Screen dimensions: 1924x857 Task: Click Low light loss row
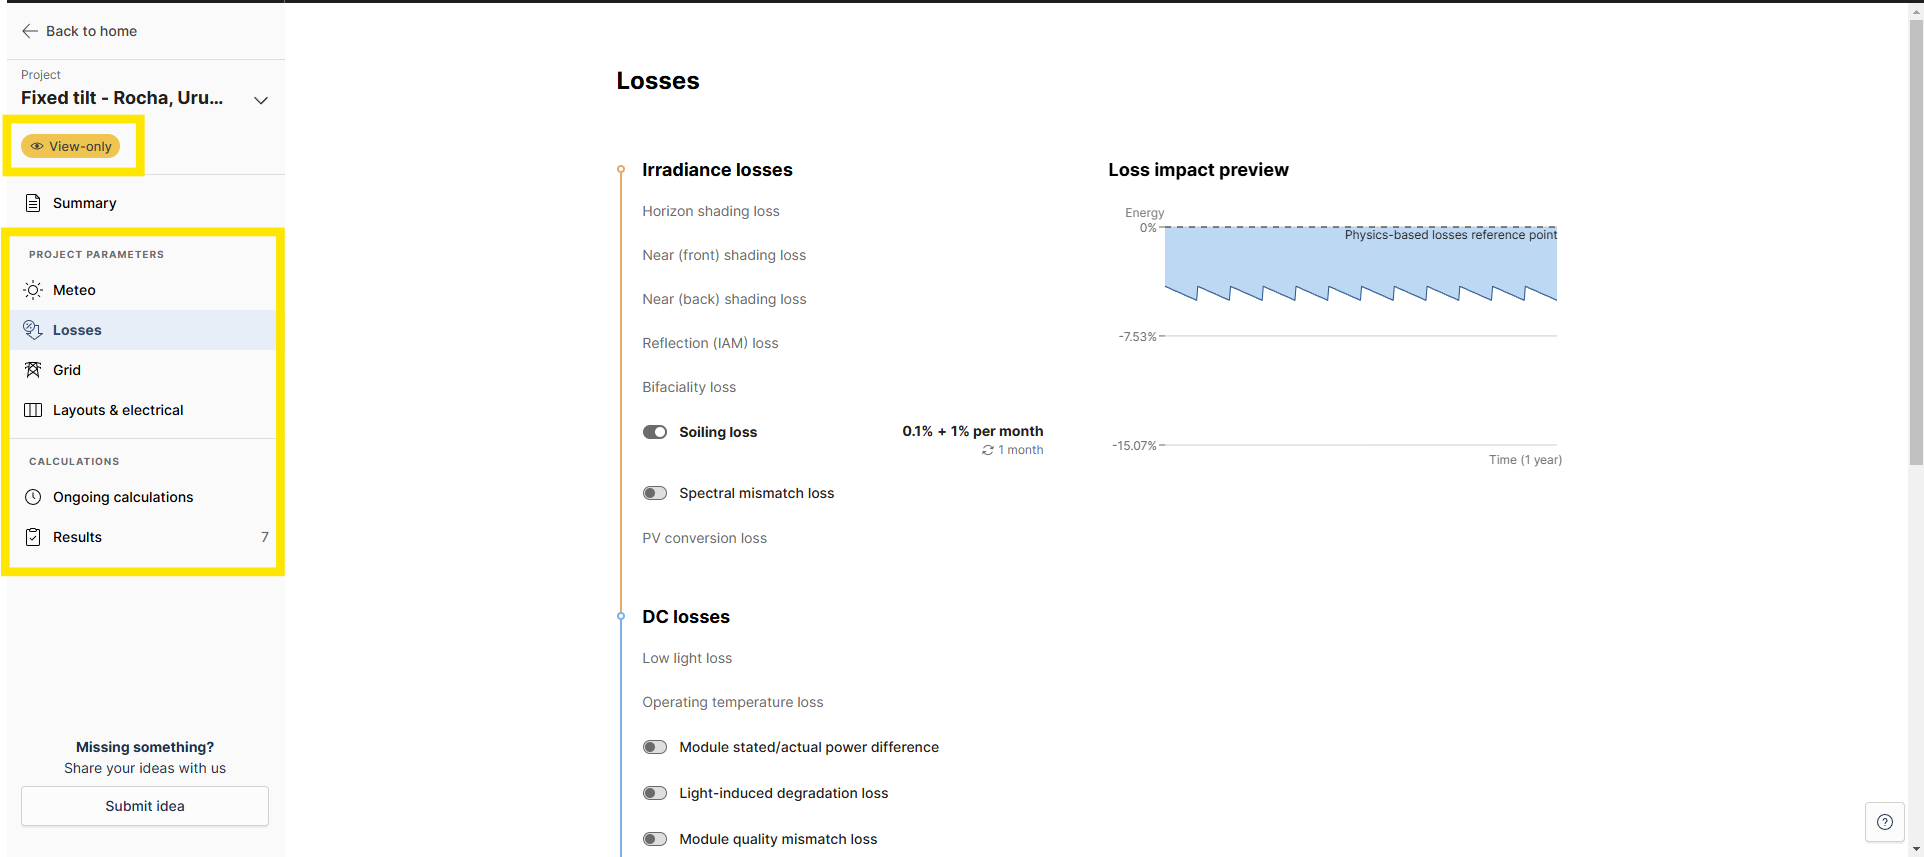point(687,658)
